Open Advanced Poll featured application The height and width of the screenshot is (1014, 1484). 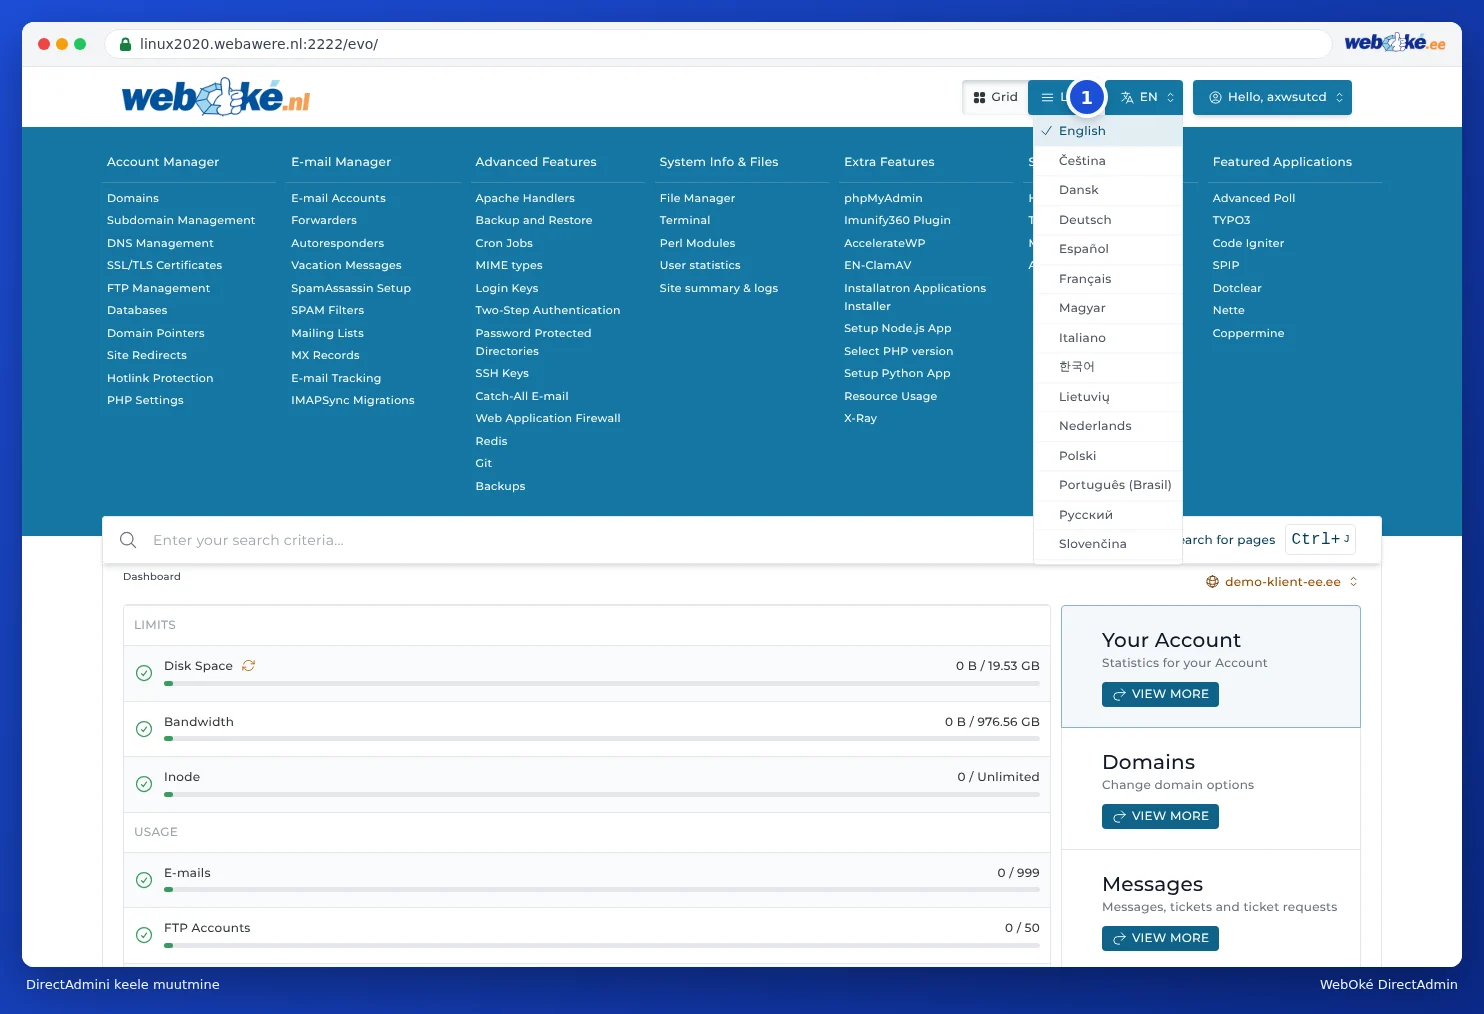tap(1254, 198)
